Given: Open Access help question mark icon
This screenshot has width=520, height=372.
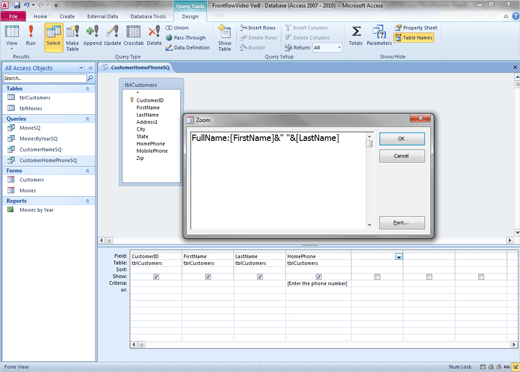Looking at the screenshot, I should point(516,16).
